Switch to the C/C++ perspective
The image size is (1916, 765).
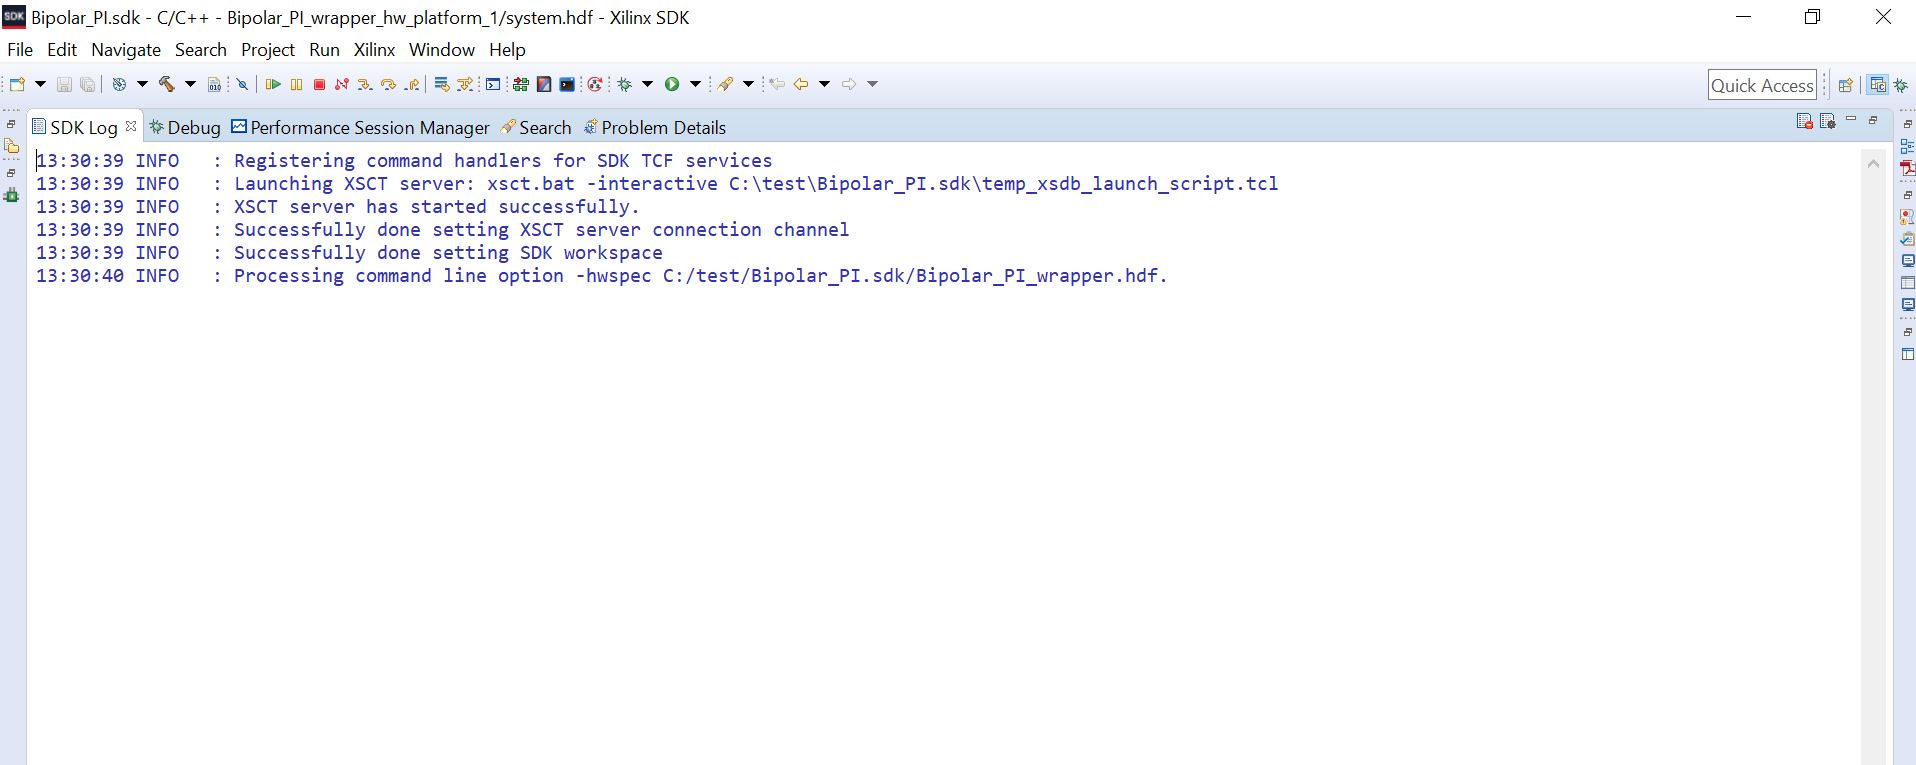1878,85
